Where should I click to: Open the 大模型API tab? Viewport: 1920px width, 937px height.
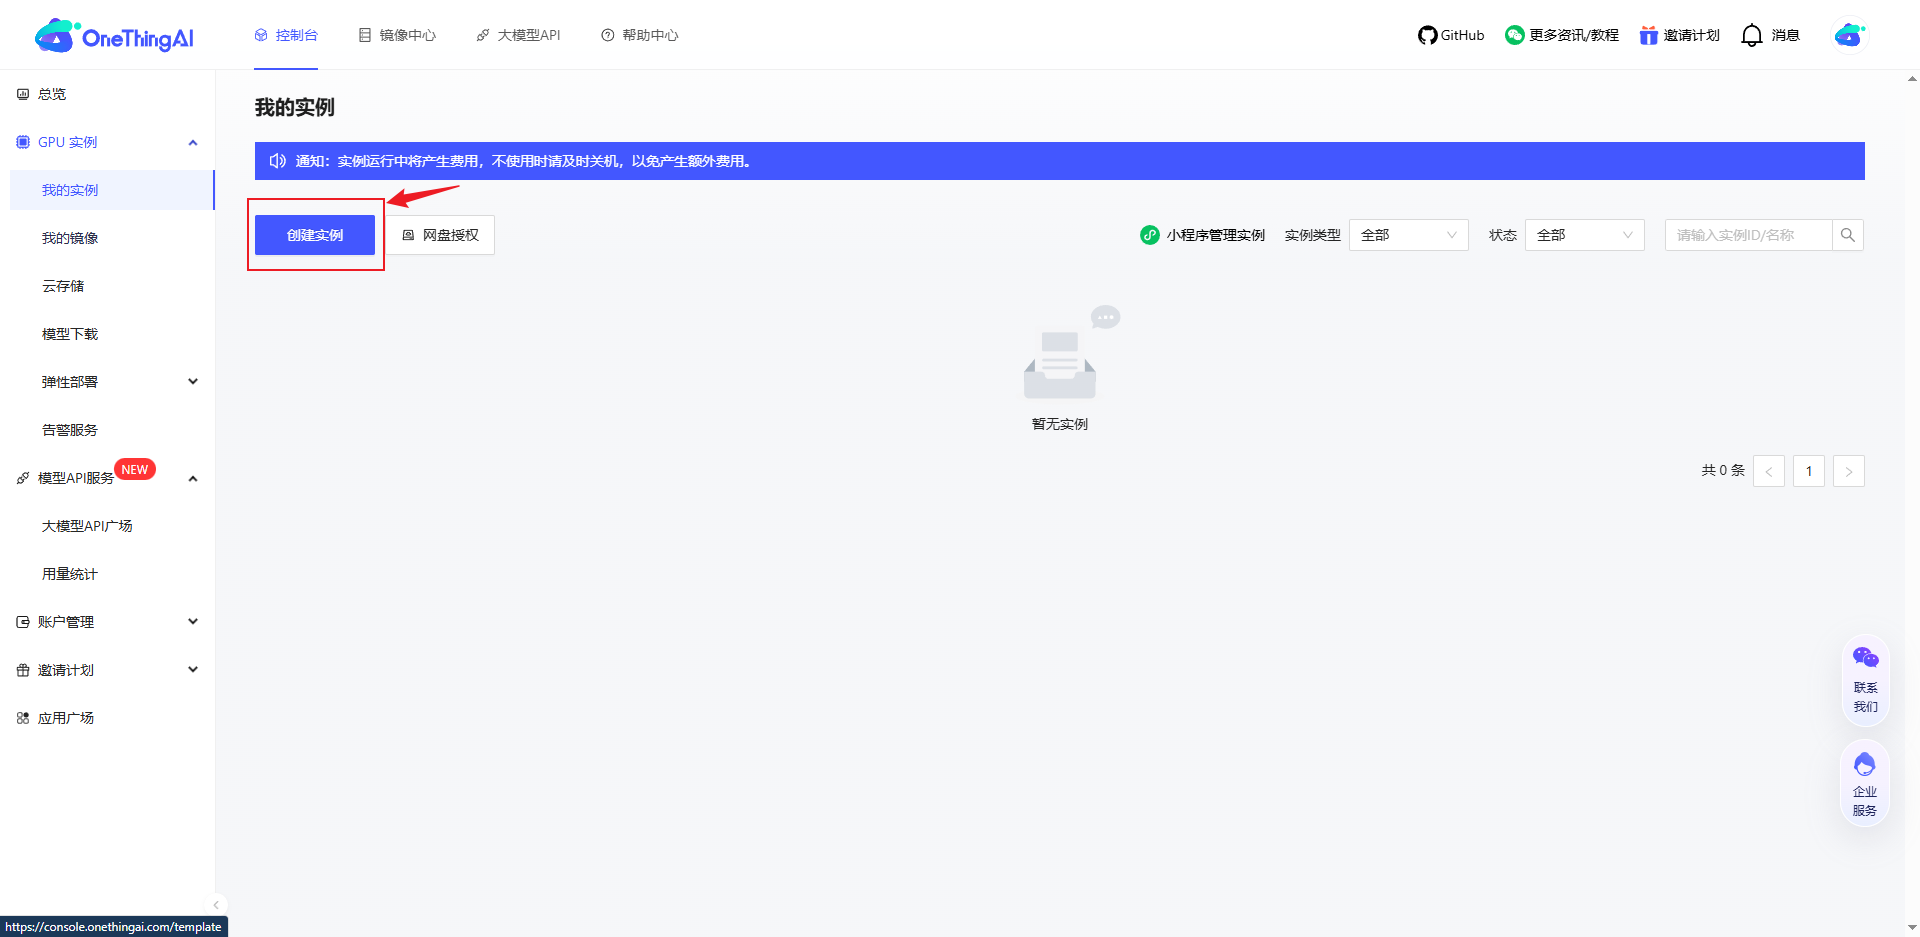(x=518, y=35)
